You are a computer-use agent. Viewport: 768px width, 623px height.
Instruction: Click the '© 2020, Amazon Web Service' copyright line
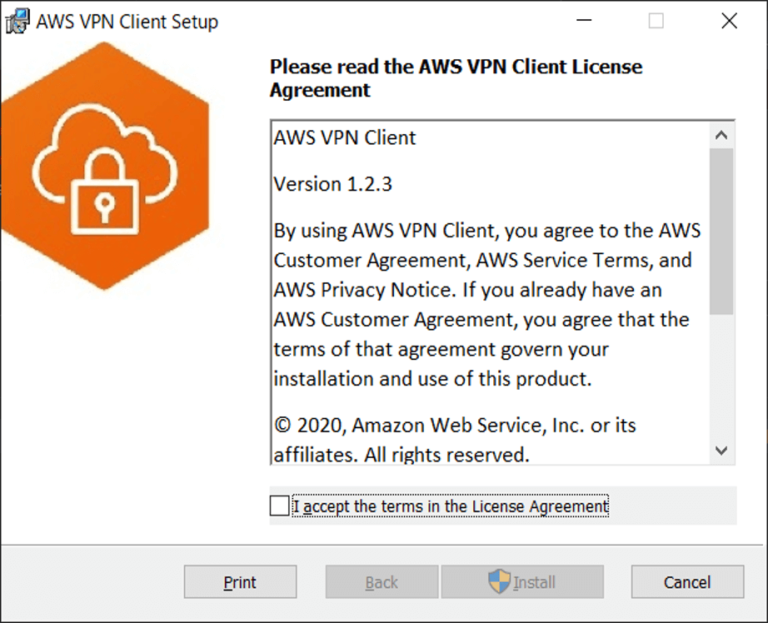pos(455,425)
